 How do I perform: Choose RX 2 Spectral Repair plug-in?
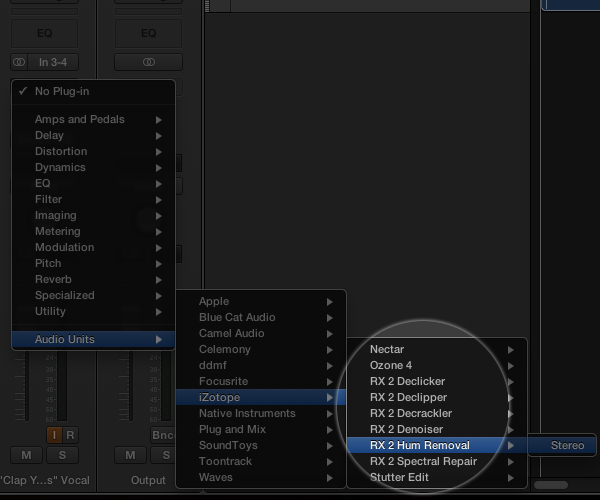(437, 462)
